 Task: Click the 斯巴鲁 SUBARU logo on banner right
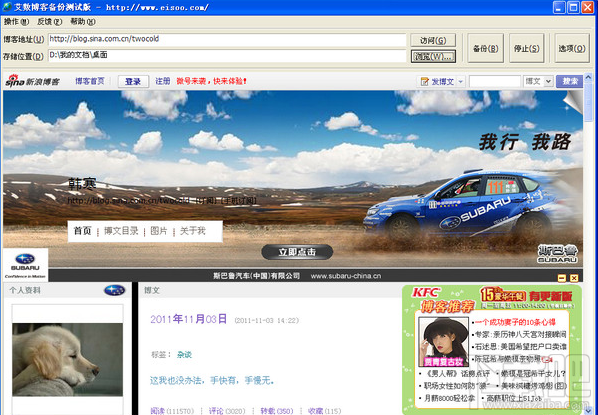click(558, 254)
